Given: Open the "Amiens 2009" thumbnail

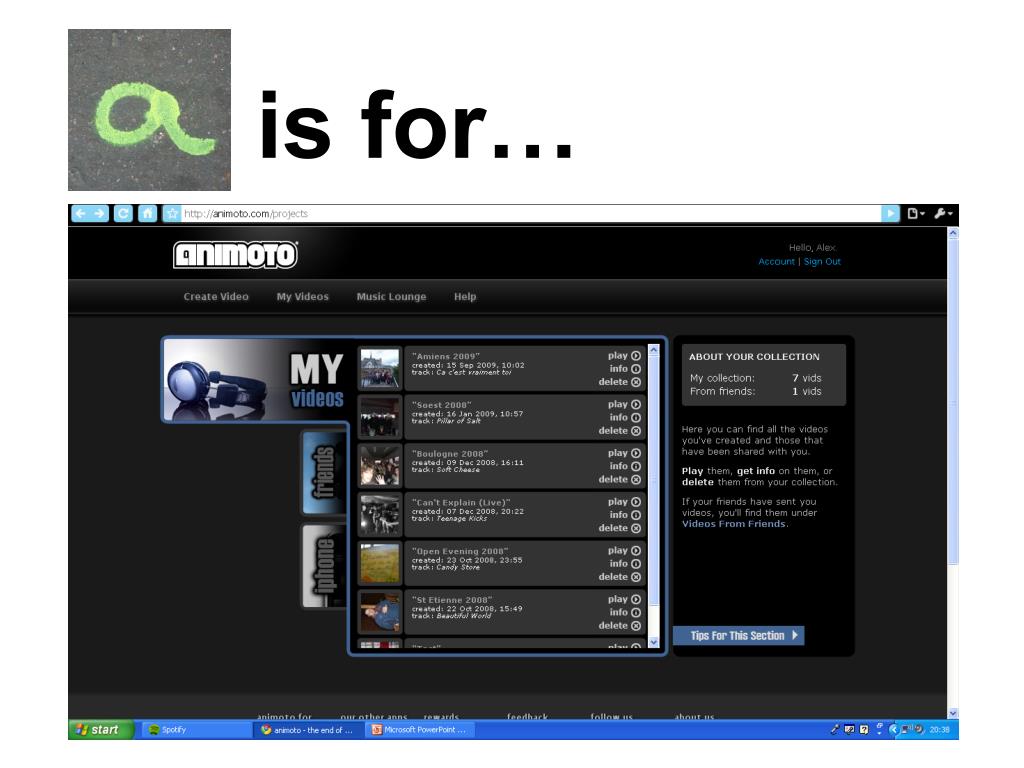Looking at the screenshot, I should [x=380, y=368].
